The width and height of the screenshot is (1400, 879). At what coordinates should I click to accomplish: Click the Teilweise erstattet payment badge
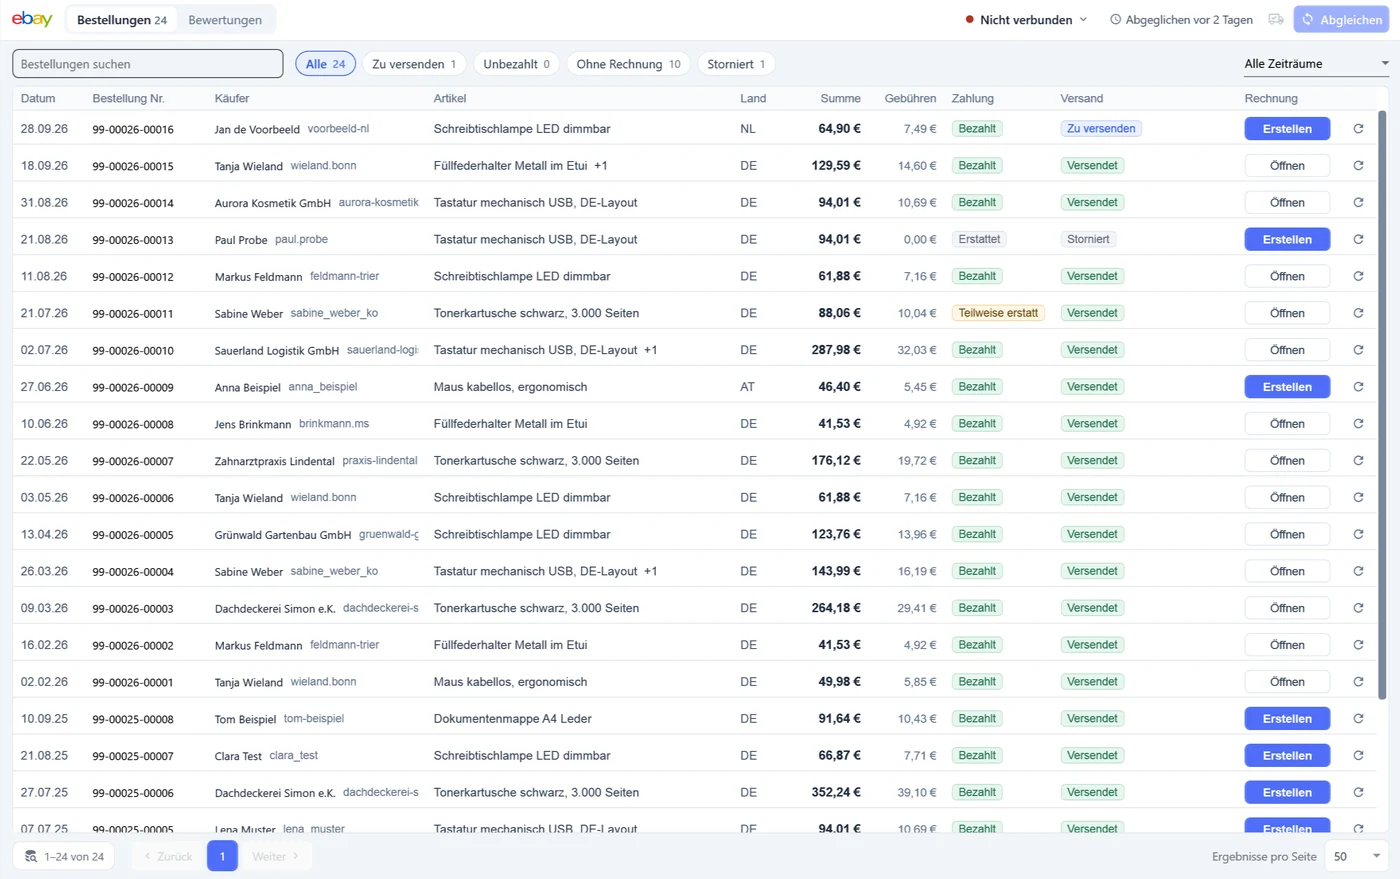[x=998, y=313]
